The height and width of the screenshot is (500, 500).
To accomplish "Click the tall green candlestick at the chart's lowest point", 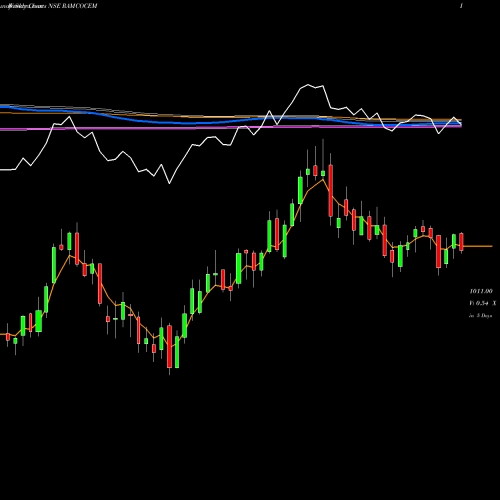I will pyautogui.click(x=177, y=352).
